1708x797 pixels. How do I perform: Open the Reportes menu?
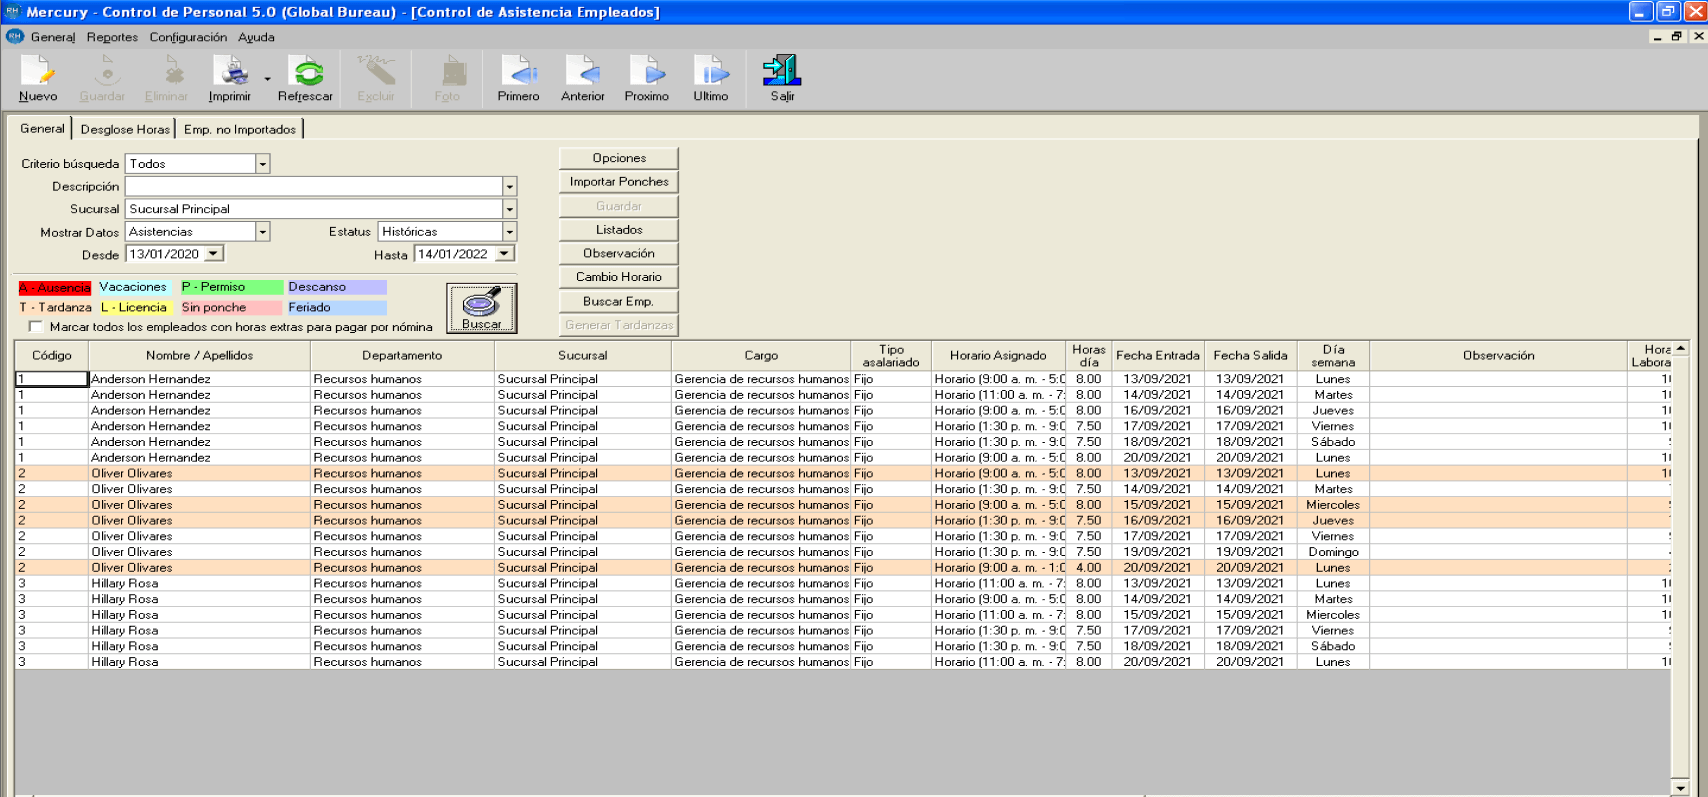pyautogui.click(x=112, y=37)
